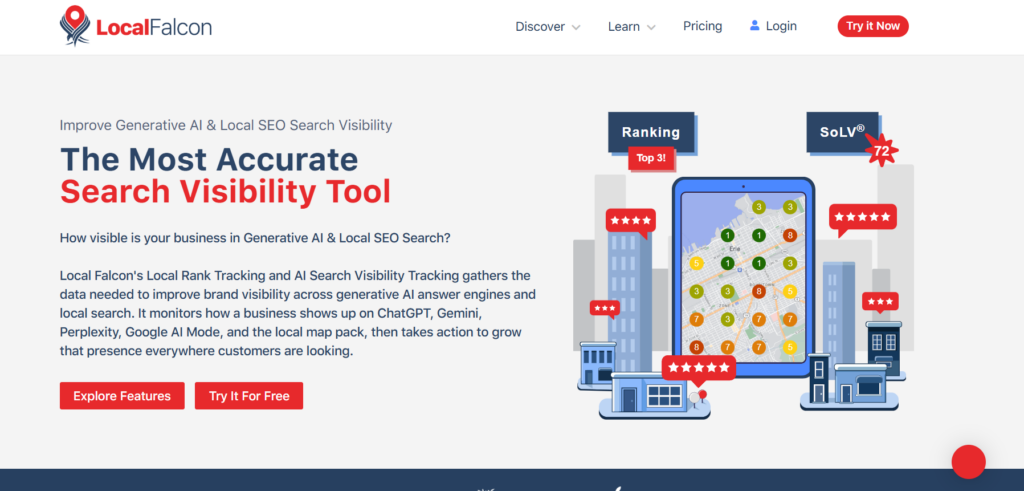The width and height of the screenshot is (1024, 491).
Task: Click the 'Search Visibility Tool' red heading
Action: click(x=225, y=191)
